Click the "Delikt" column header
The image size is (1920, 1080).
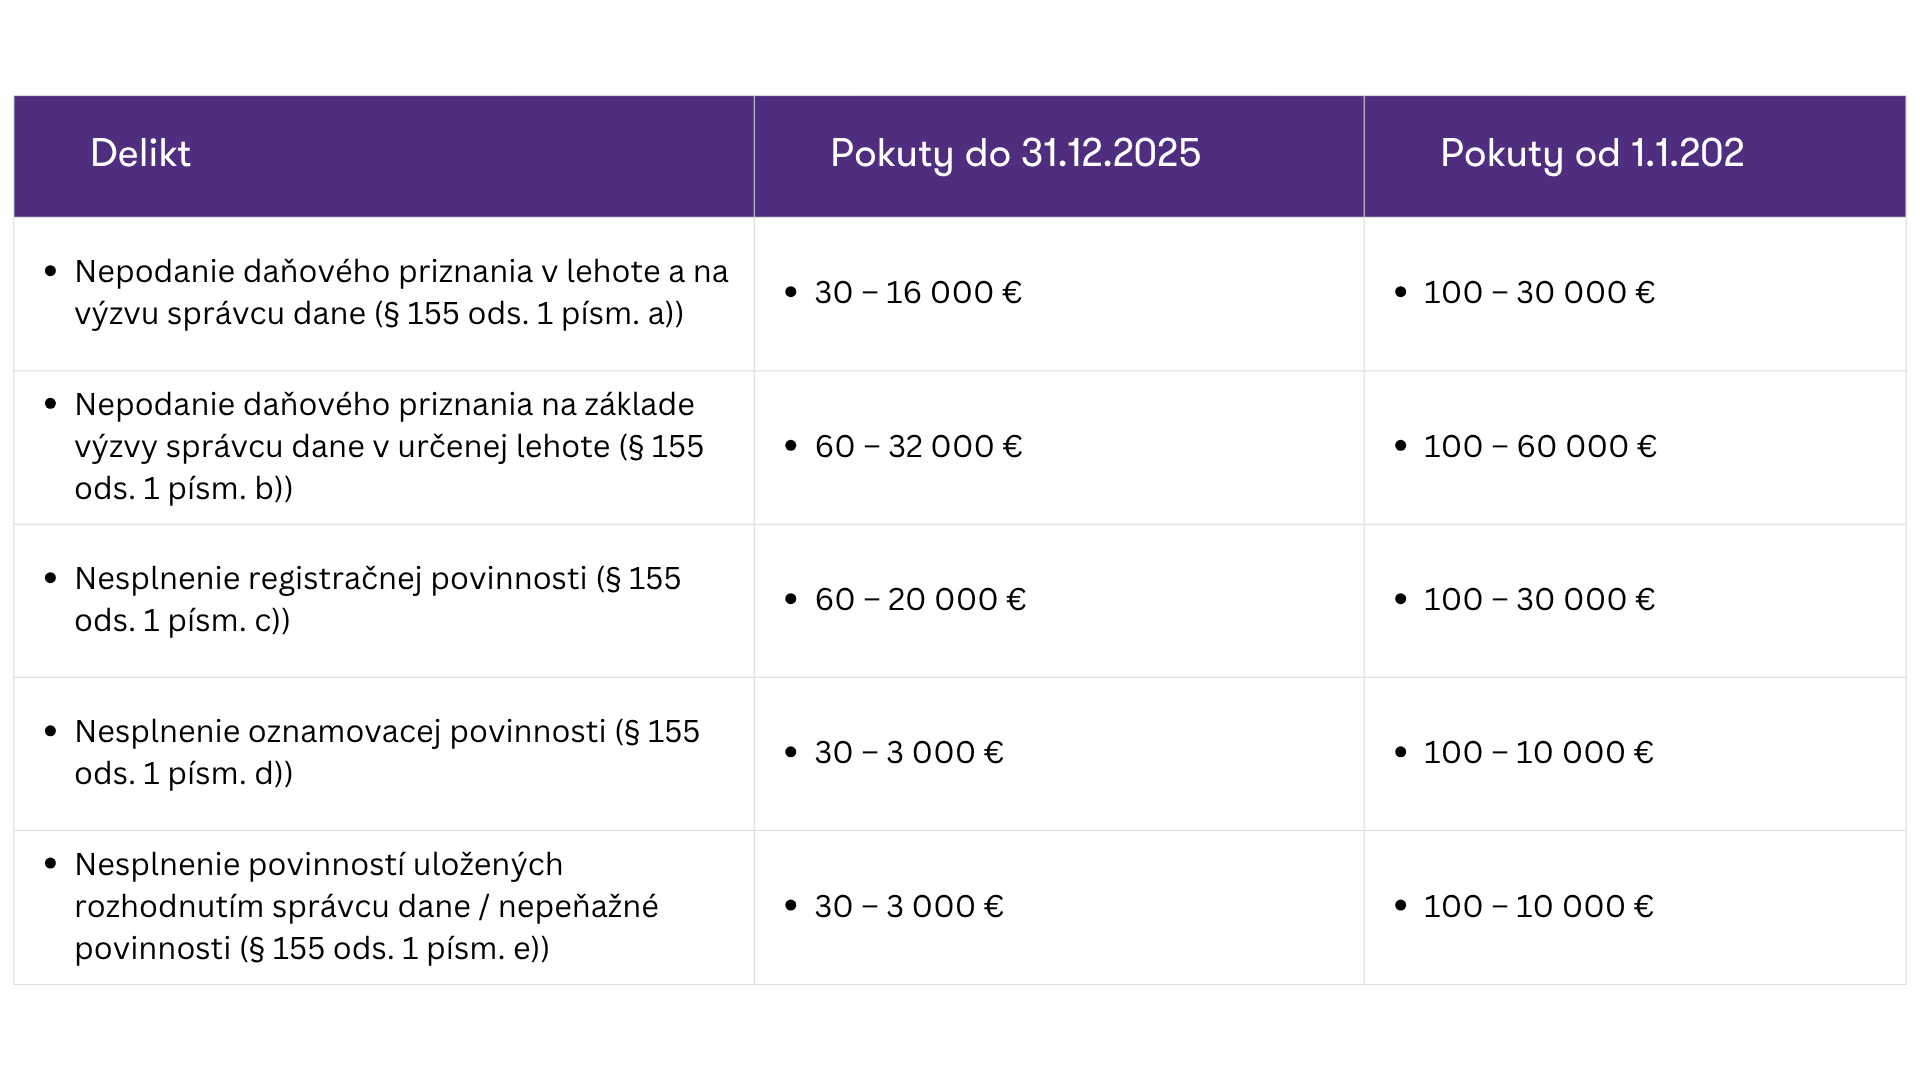140,154
